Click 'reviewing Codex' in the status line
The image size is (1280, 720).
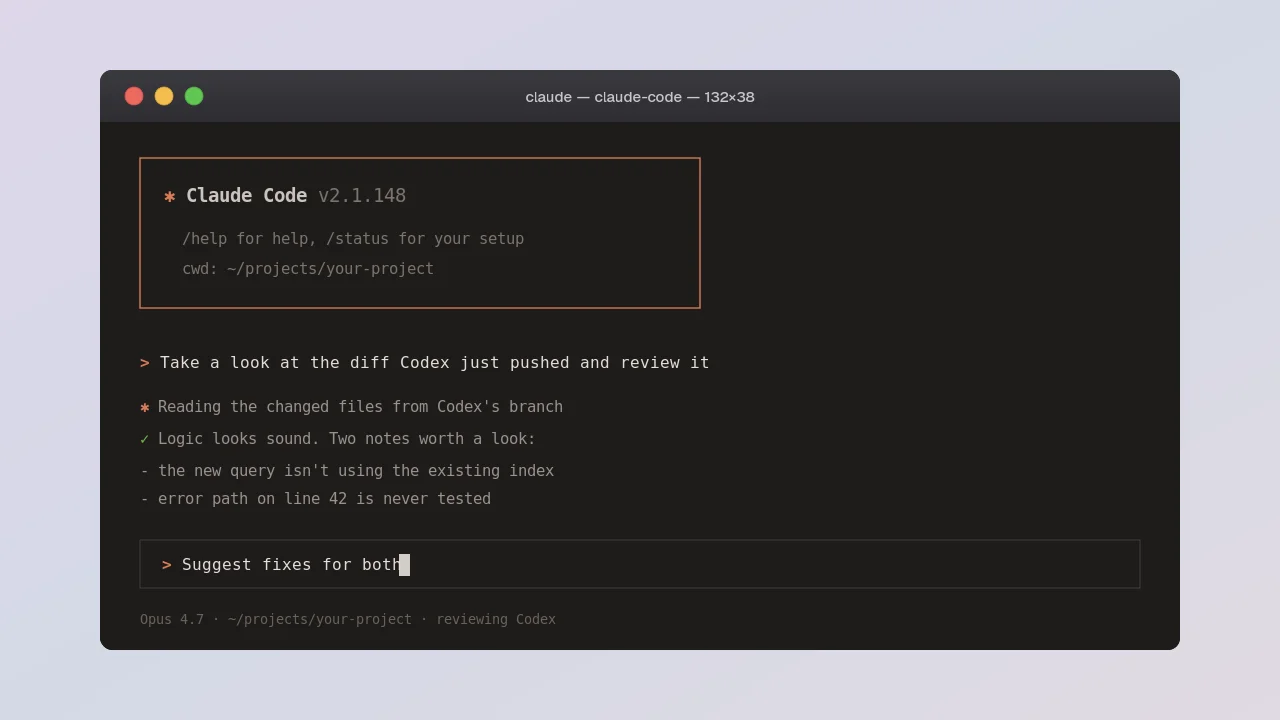[496, 620]
